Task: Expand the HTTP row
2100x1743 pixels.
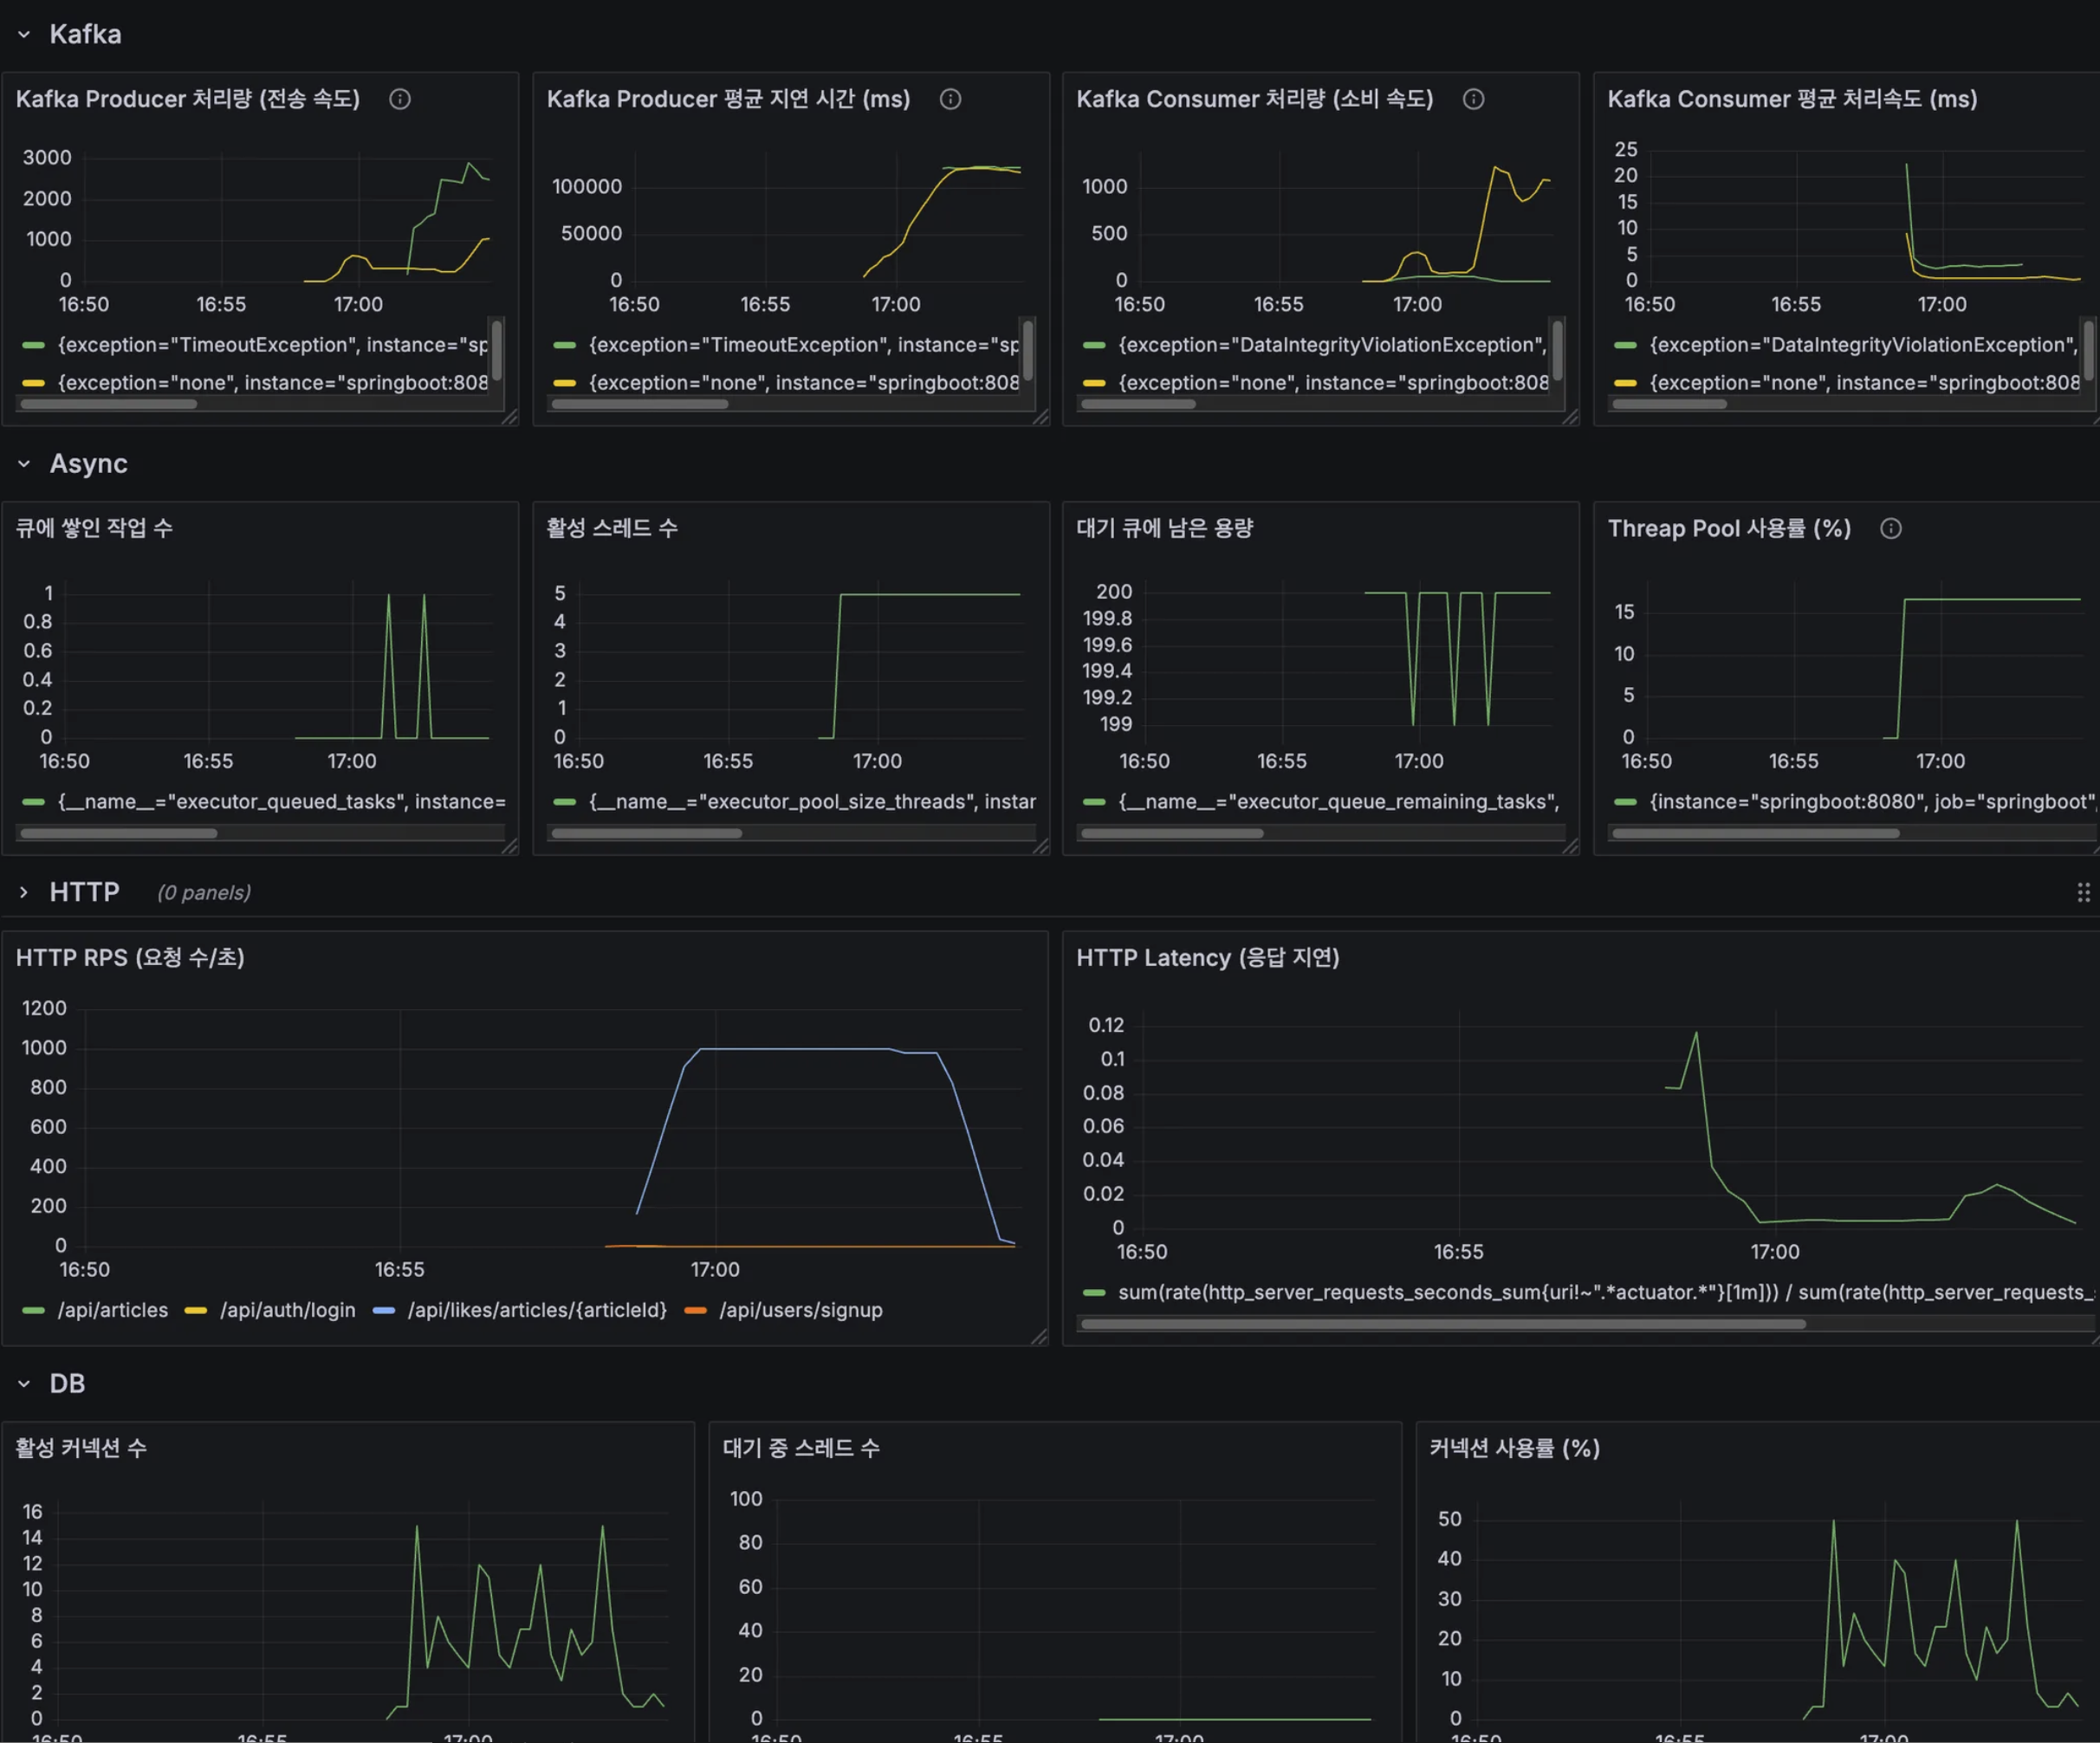Action: pyautogui.click(x=24, y=892)
